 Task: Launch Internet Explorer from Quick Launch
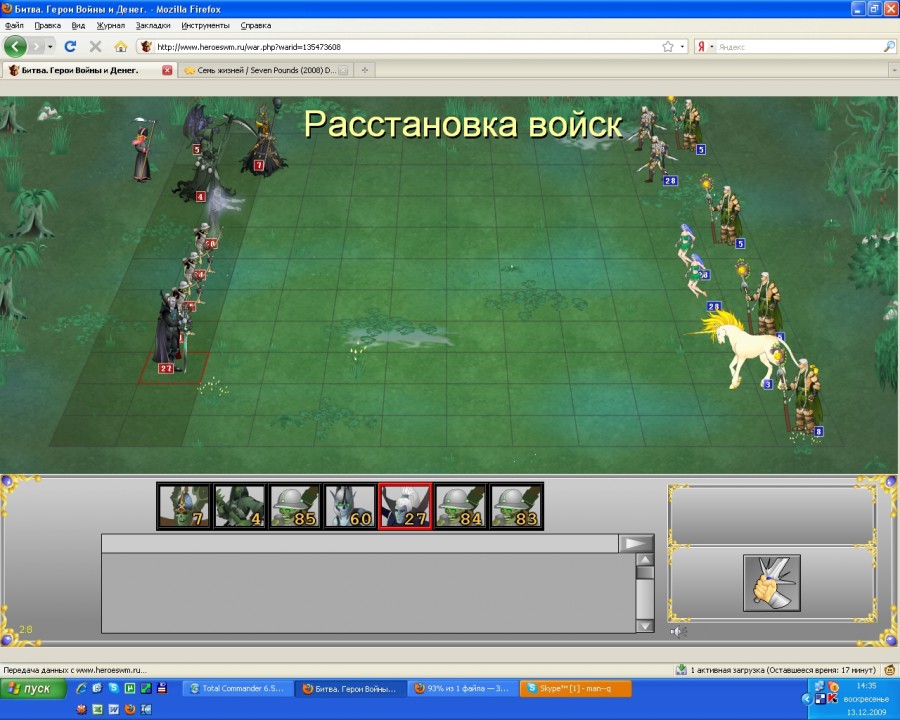81,688
